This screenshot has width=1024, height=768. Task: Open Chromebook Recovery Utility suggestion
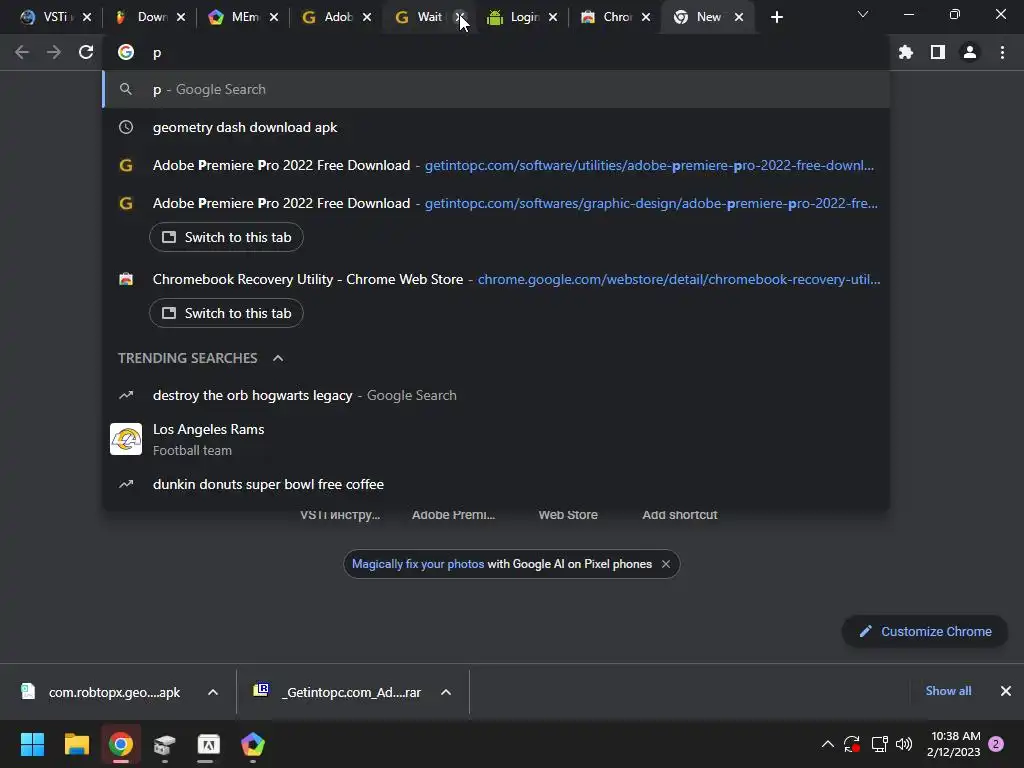coord(496,280)
